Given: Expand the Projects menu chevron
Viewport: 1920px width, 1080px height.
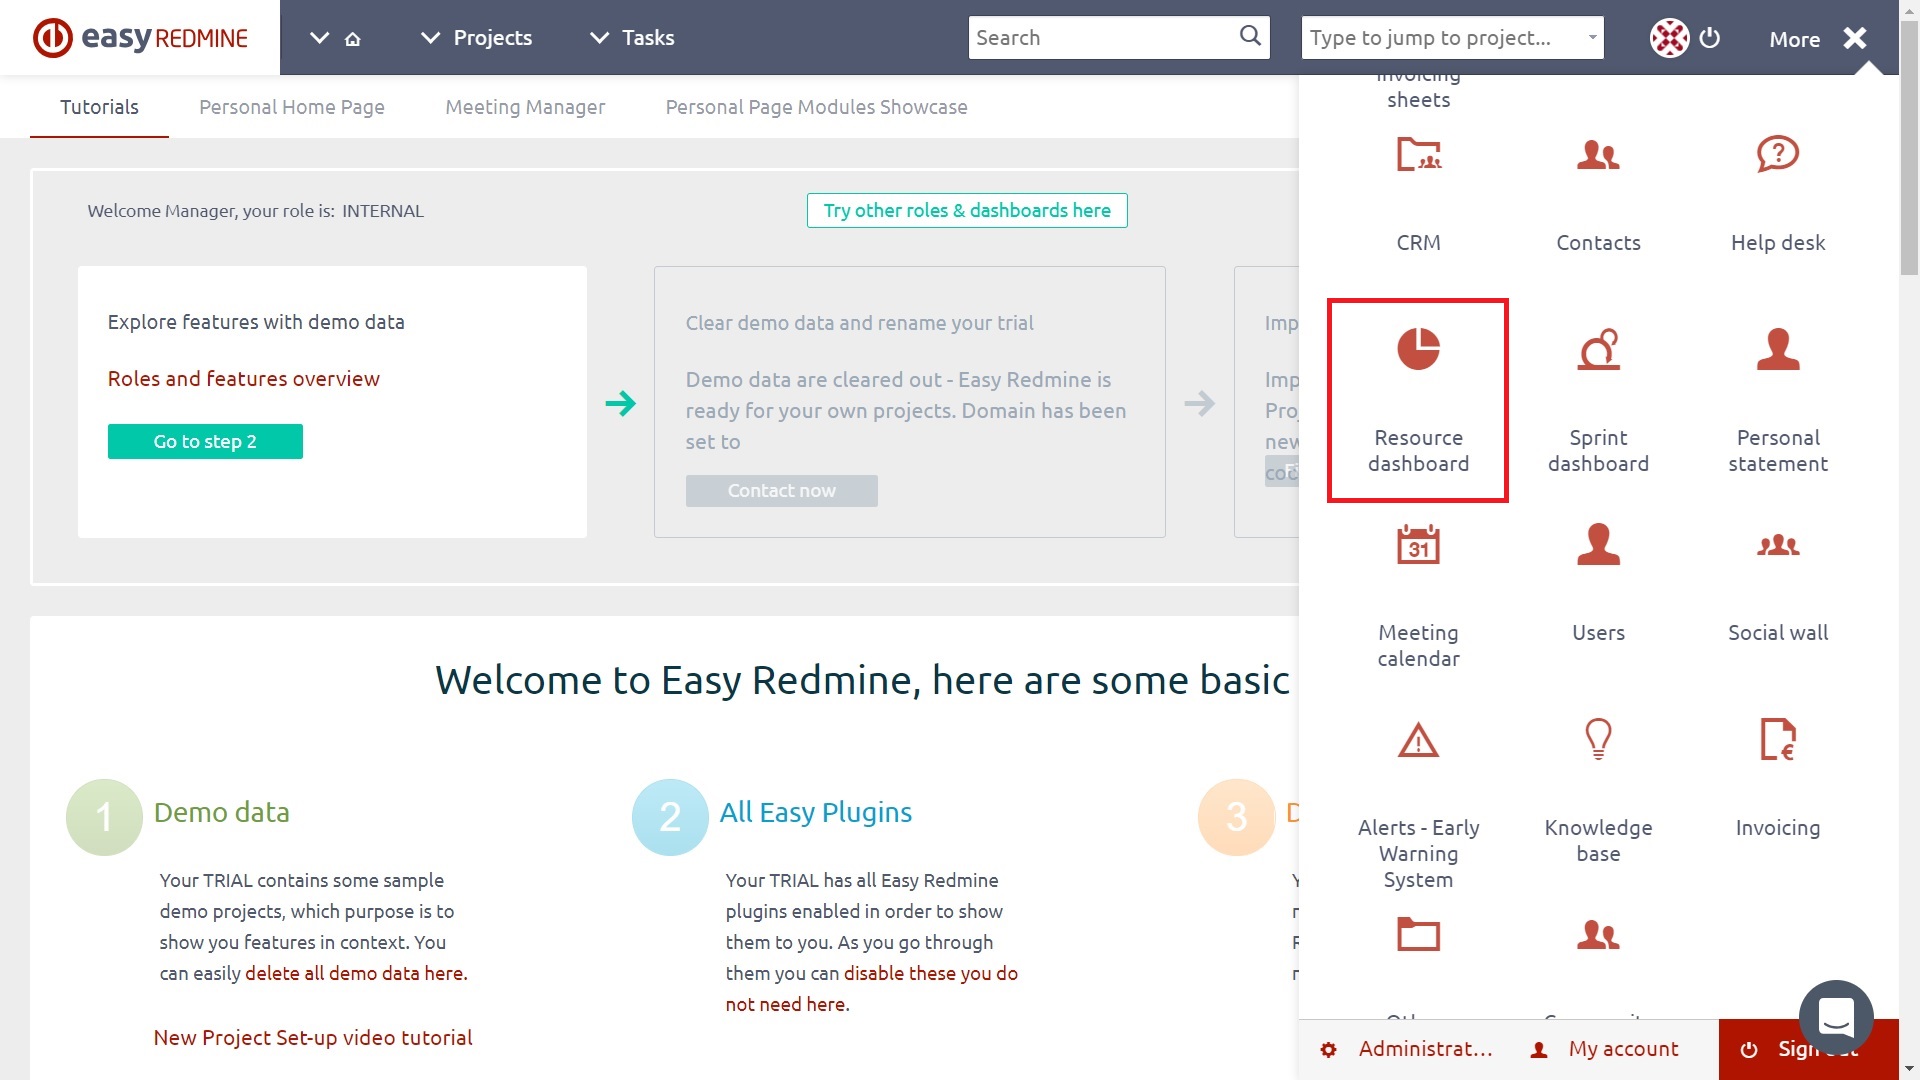Looking at the screenshot, I should [x=430, y=38].
